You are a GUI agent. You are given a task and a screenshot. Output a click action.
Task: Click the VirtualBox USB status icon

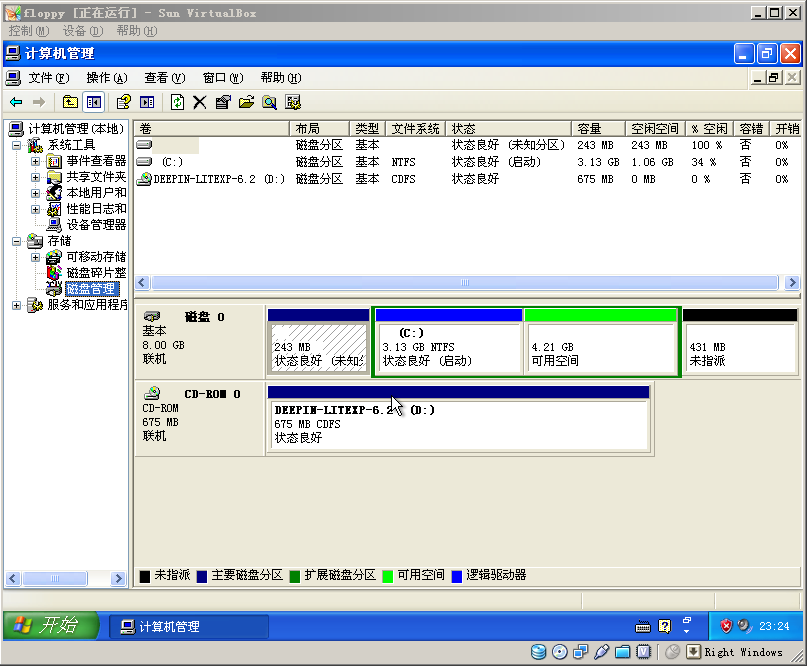click(x=602, y=652)
